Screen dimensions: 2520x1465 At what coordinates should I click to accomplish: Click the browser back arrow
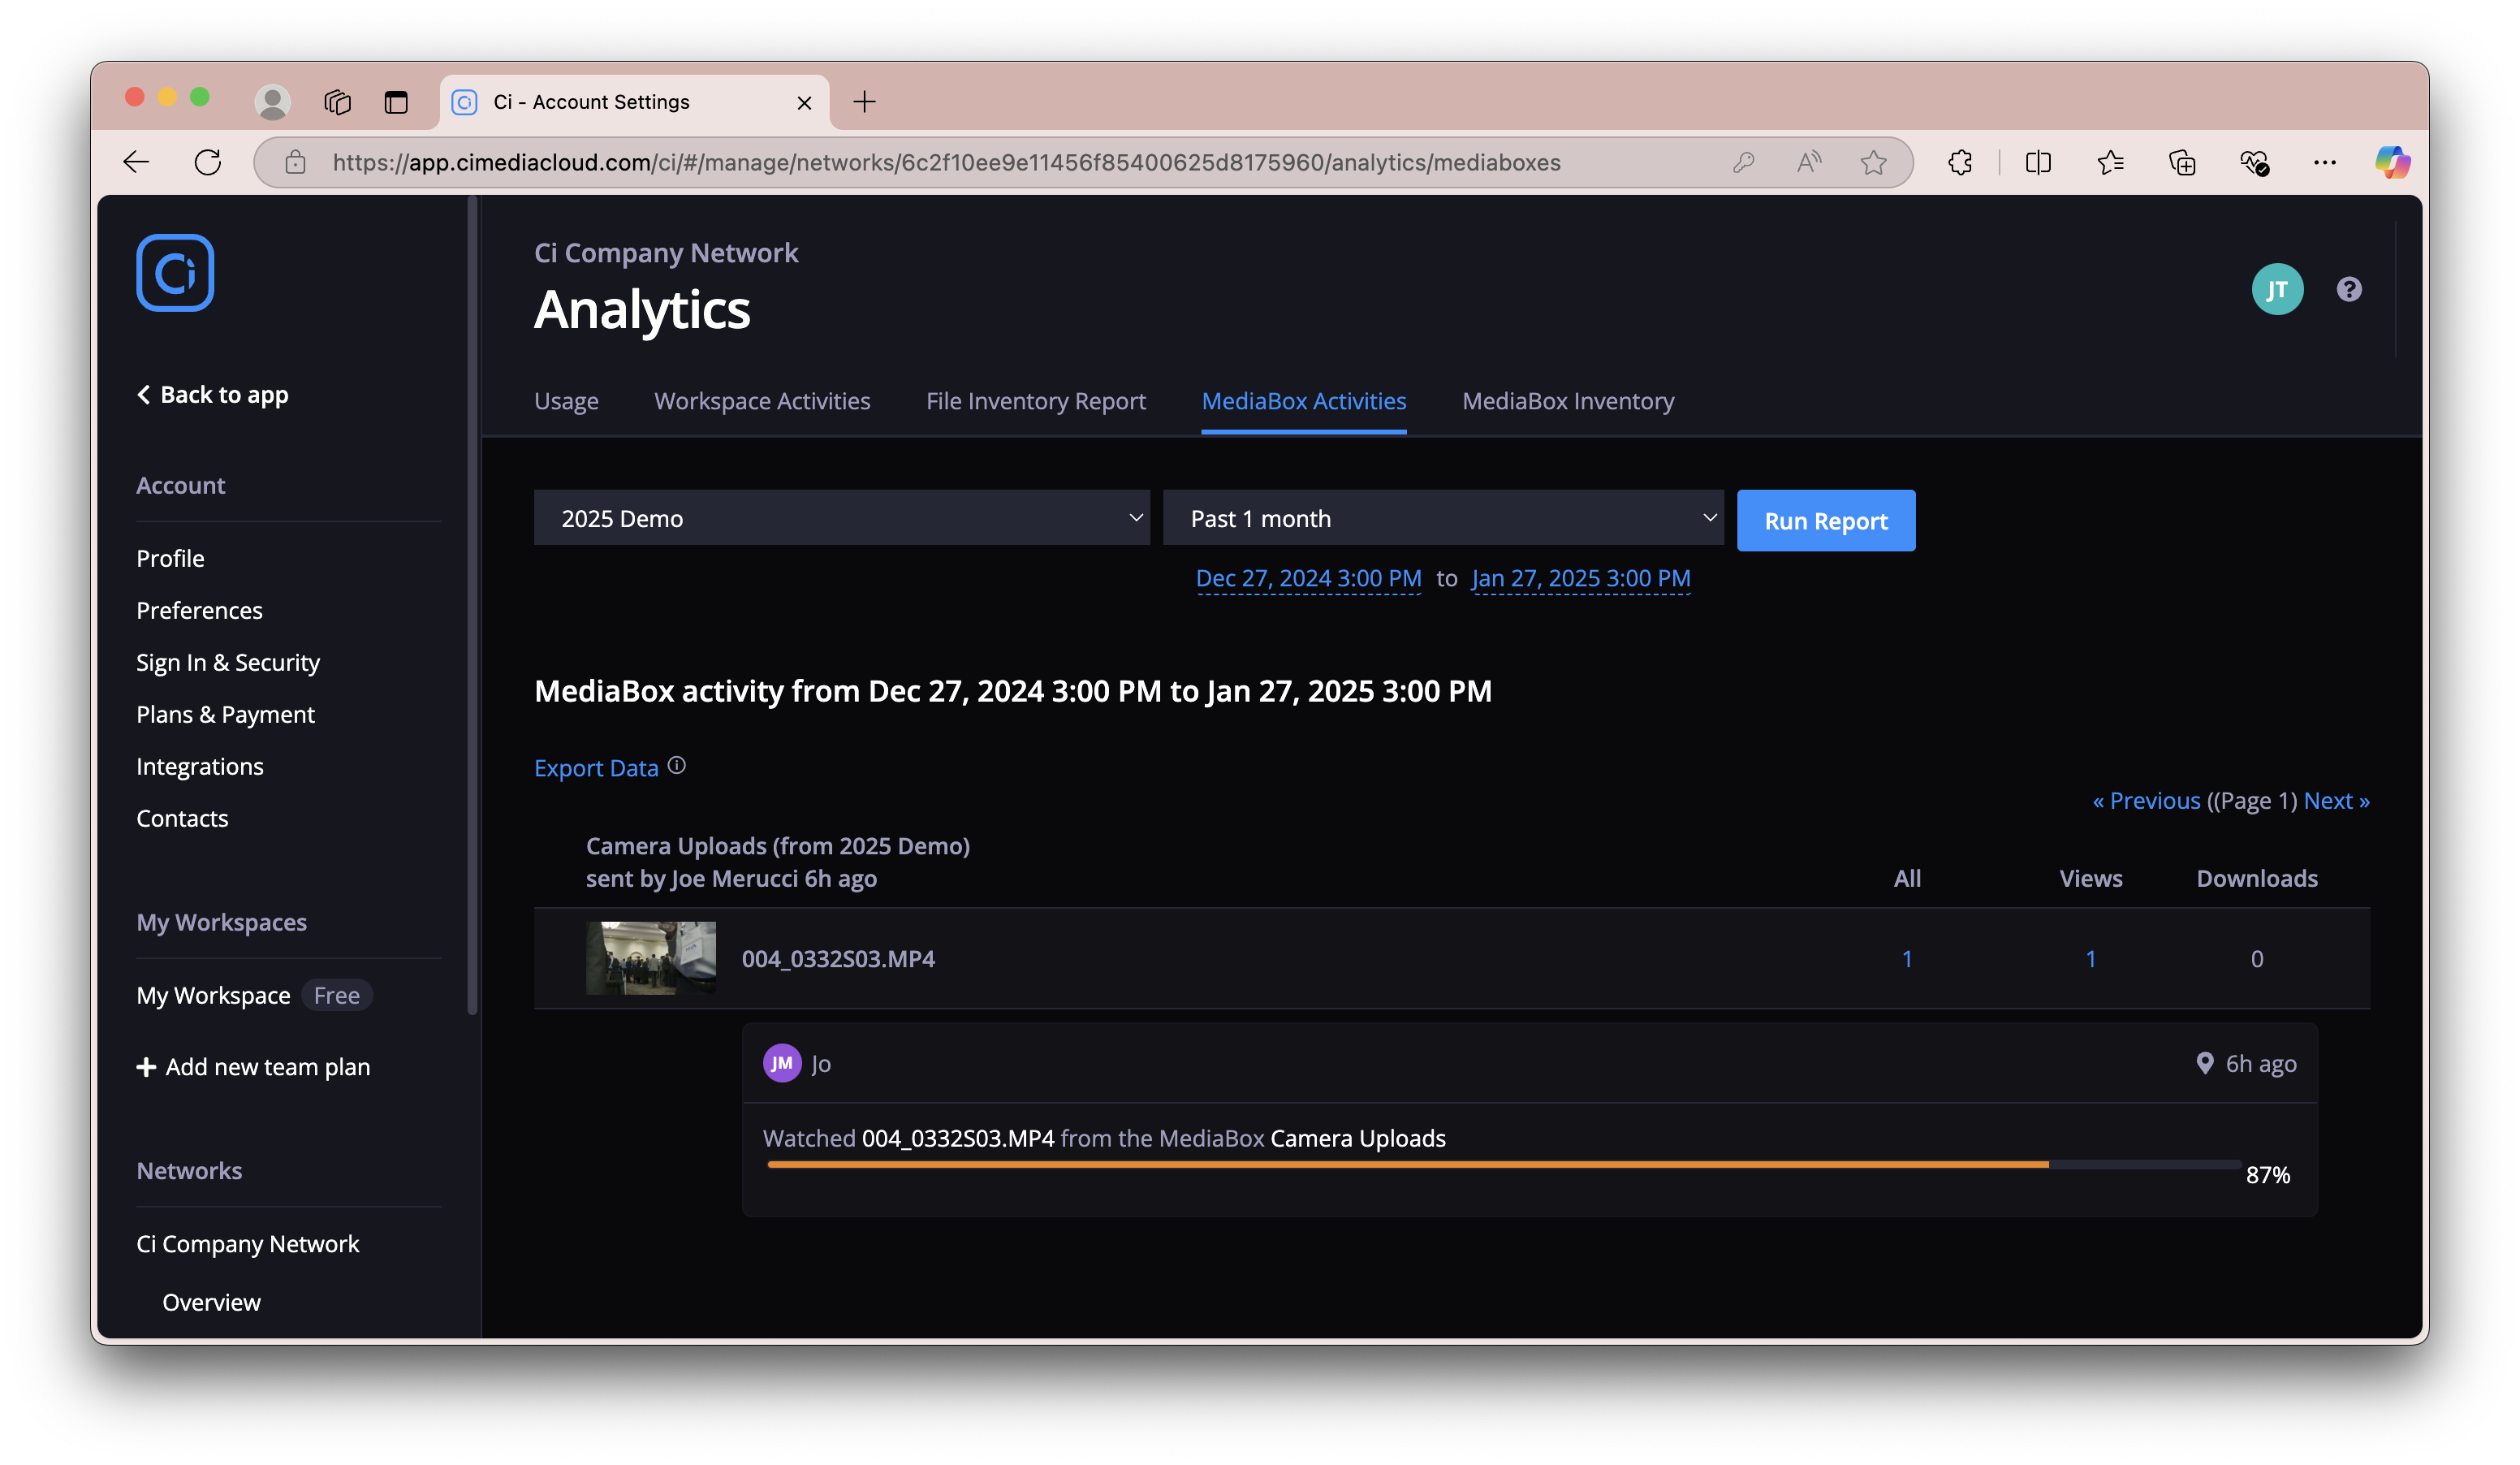[136, 162]
